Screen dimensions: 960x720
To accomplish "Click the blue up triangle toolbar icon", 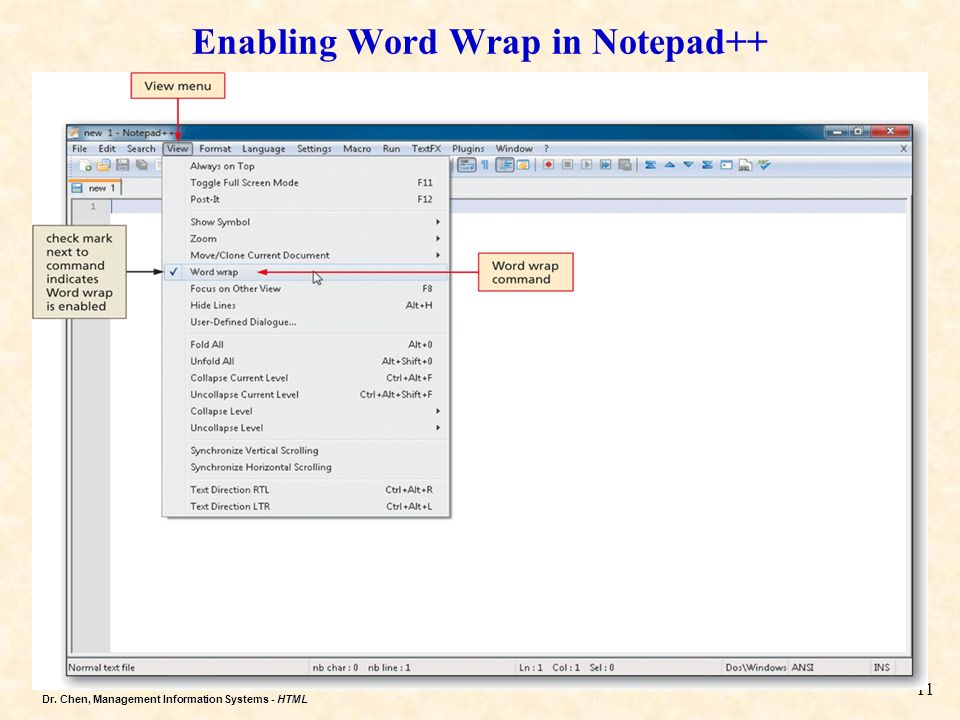I will pos(669,165).
